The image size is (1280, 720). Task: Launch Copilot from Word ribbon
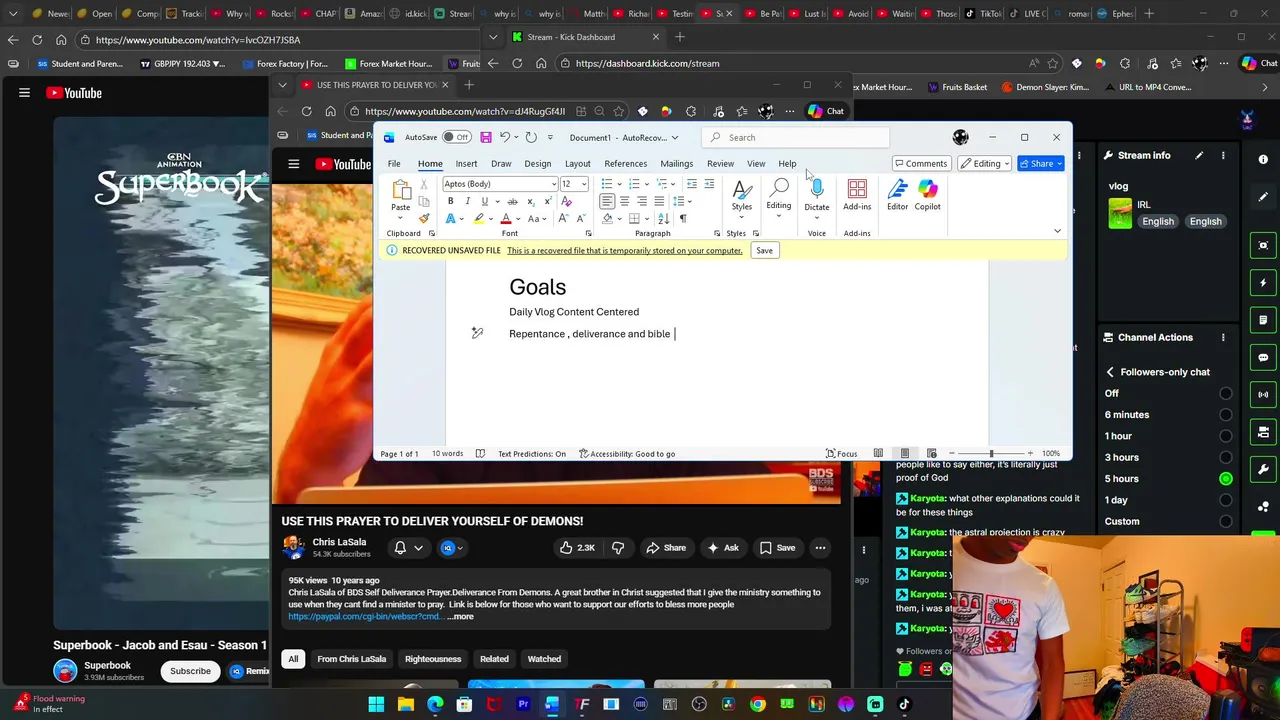coord(928,195)
